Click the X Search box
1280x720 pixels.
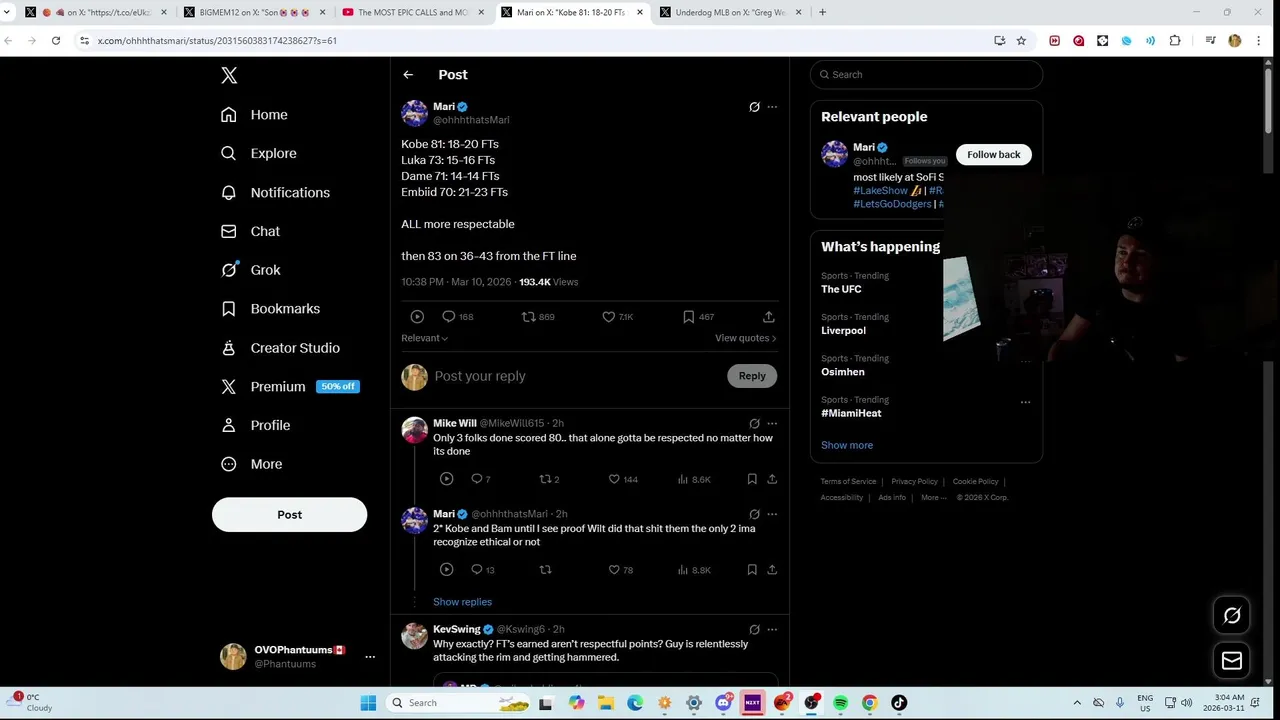(926, 75)
